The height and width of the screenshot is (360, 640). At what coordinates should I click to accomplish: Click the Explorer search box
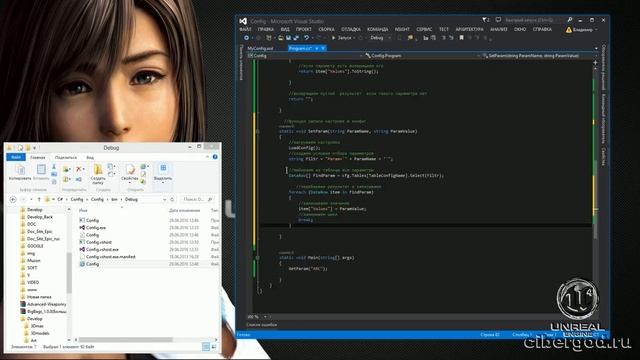click(197, 199)
